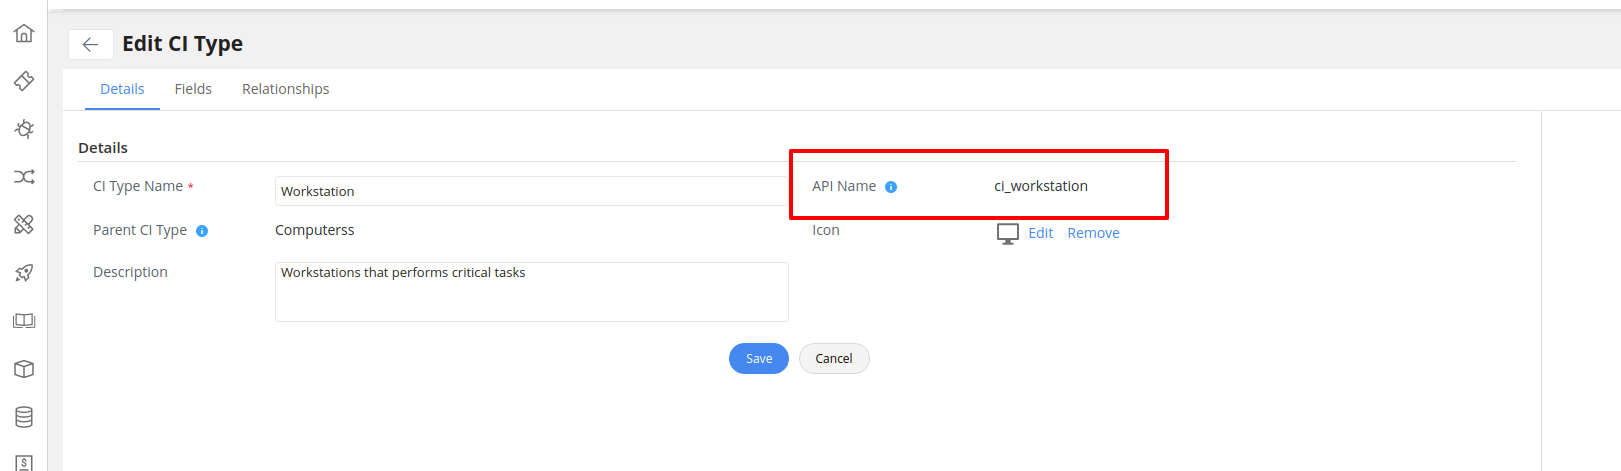Open the Solutions book icon
This screenshot has width=1621, height=471.
pyautogui.click(x=24, y=321)
